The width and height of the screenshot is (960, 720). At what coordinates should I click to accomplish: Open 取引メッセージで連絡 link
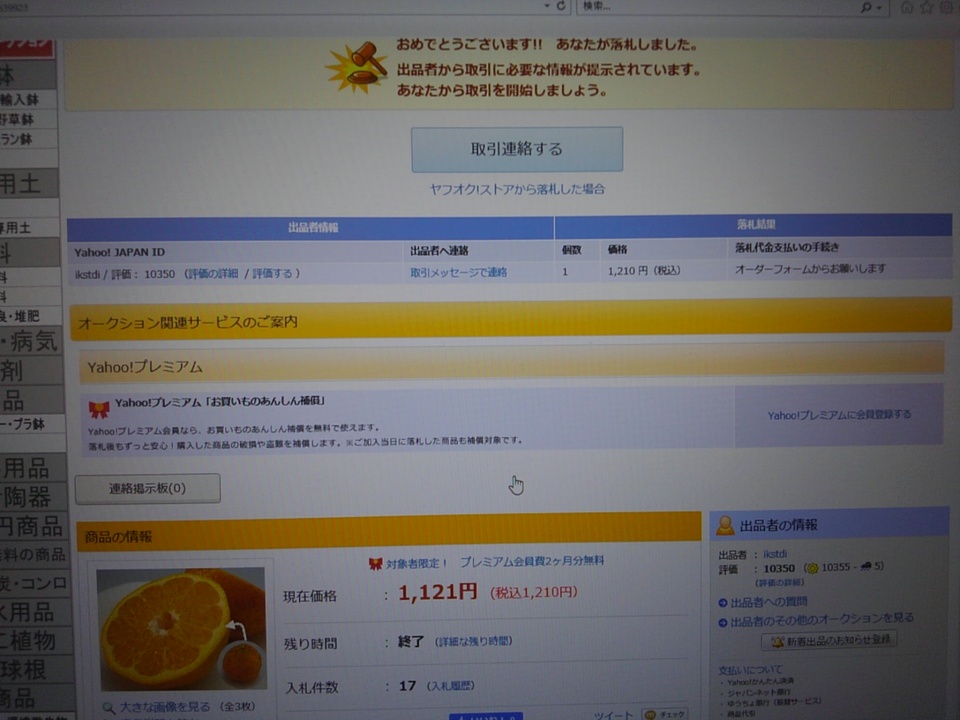coord(459,272)
